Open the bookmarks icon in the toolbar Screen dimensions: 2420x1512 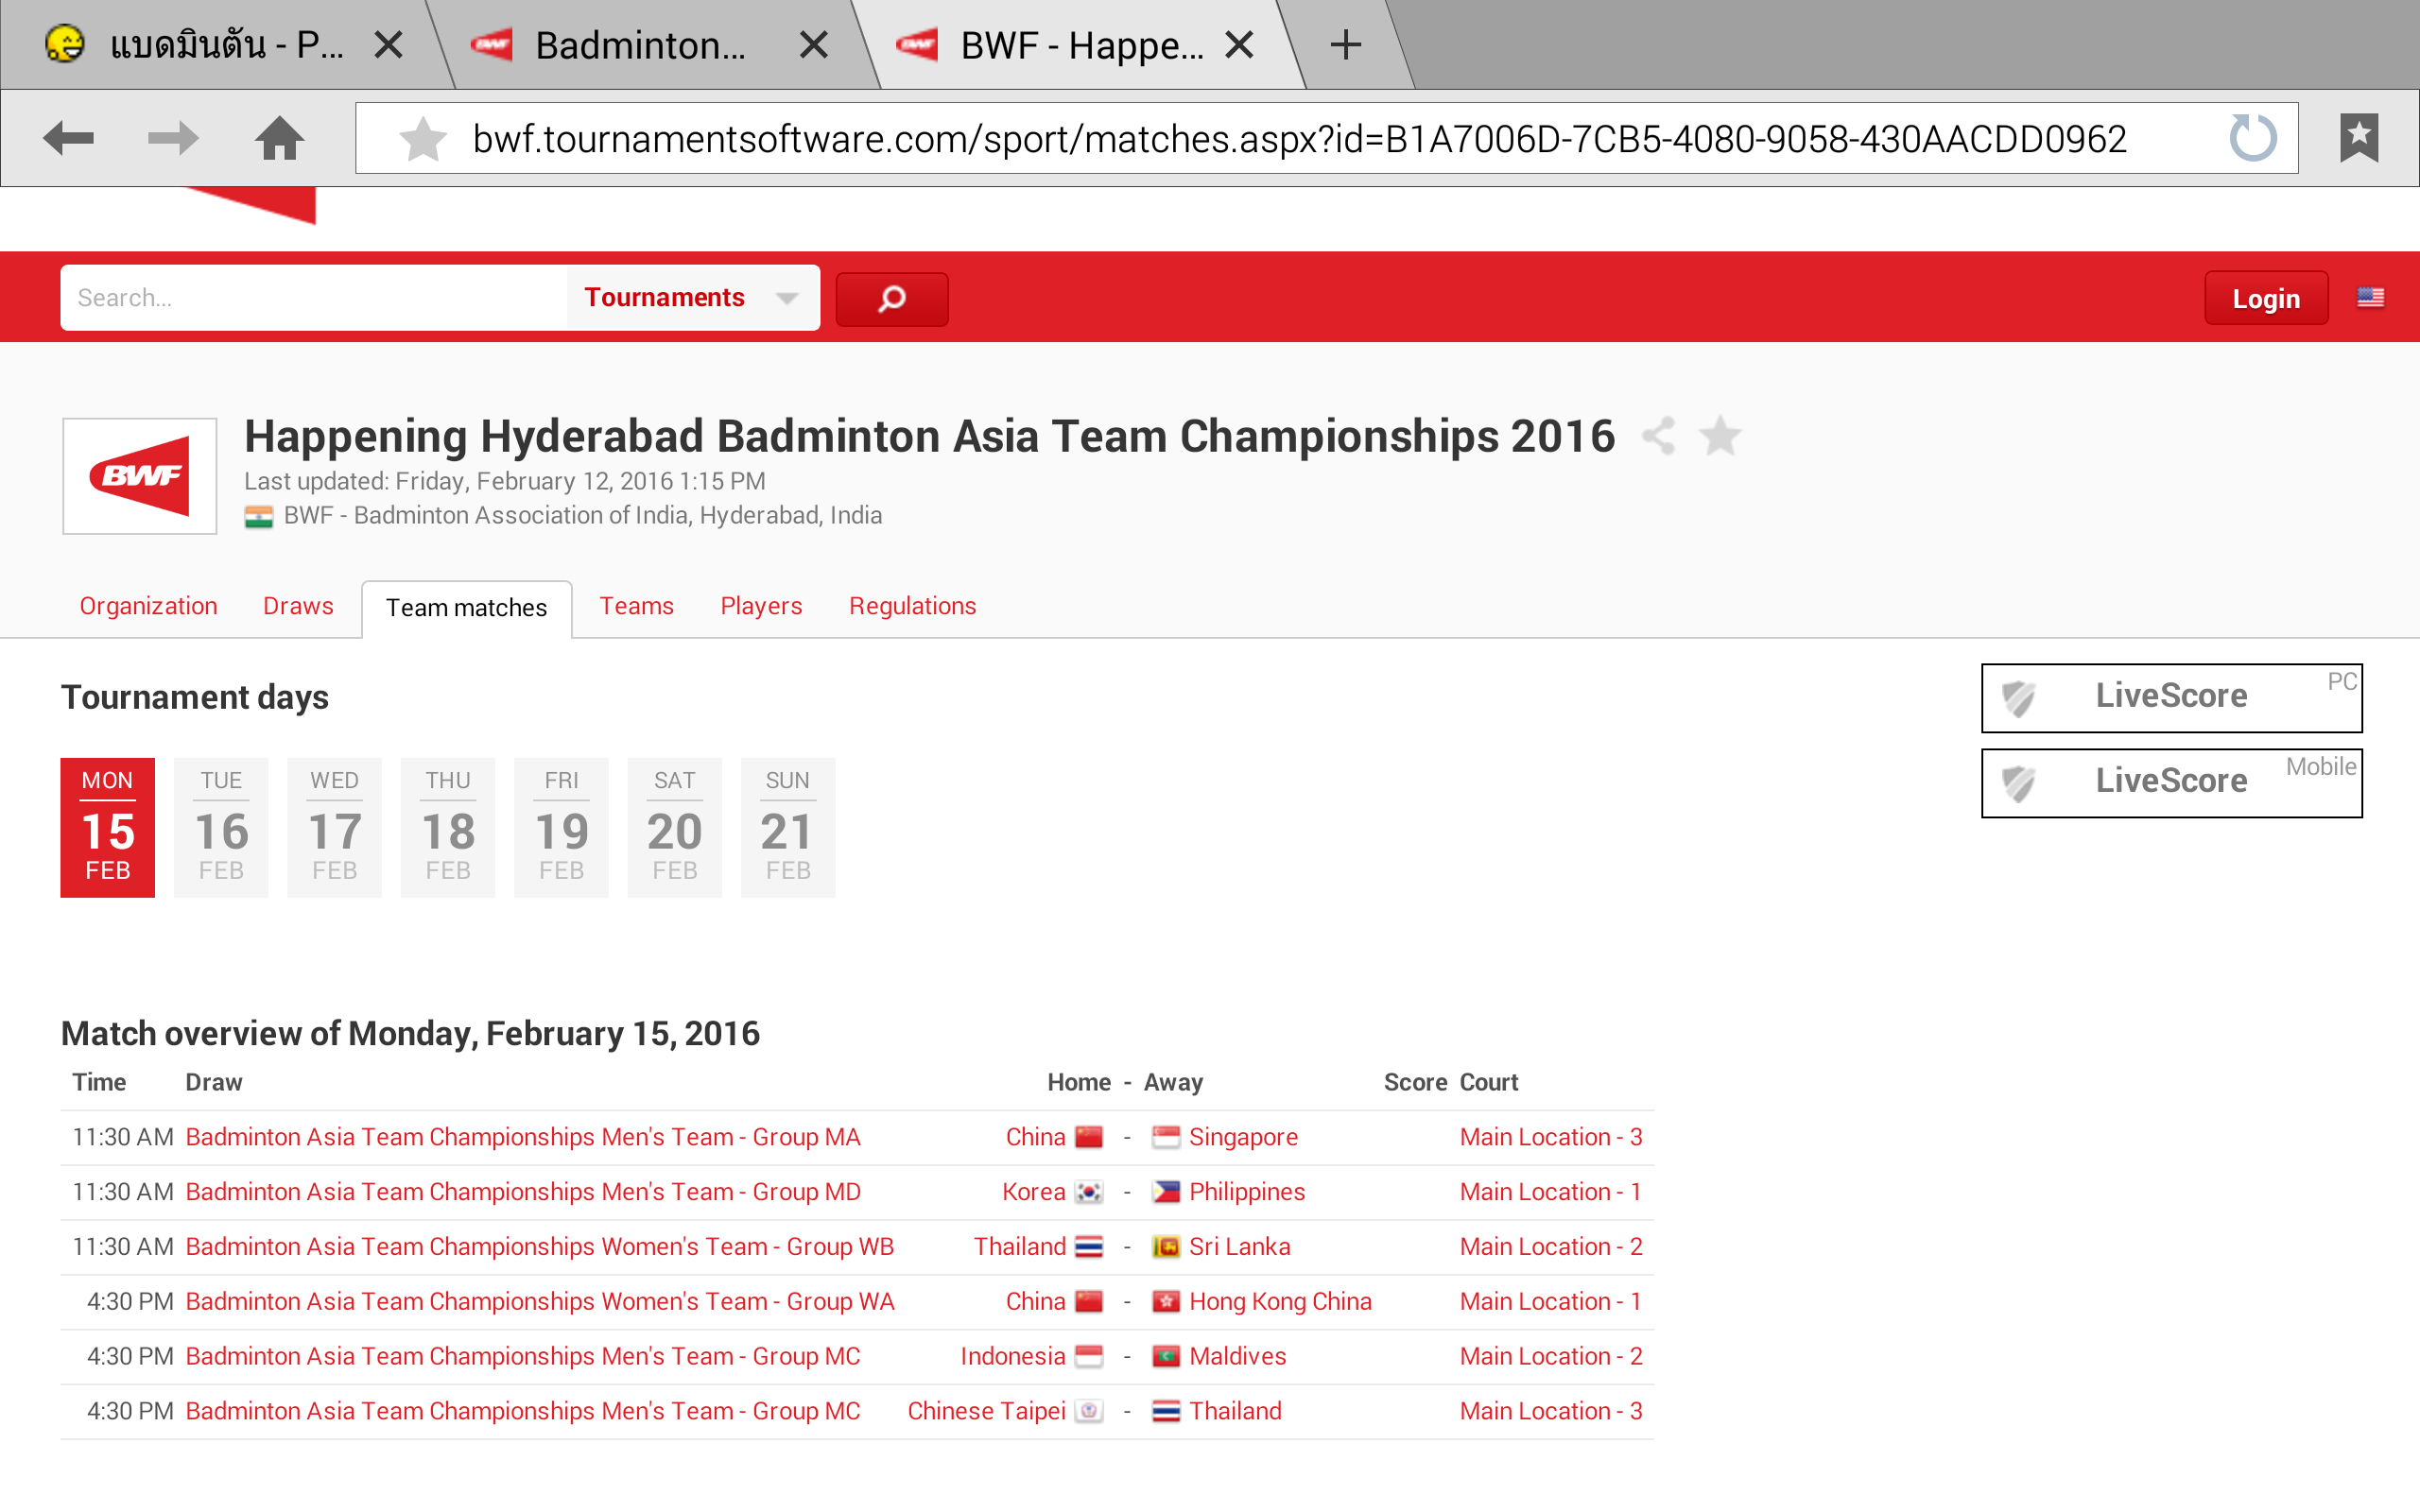[x=2359, y=138]
